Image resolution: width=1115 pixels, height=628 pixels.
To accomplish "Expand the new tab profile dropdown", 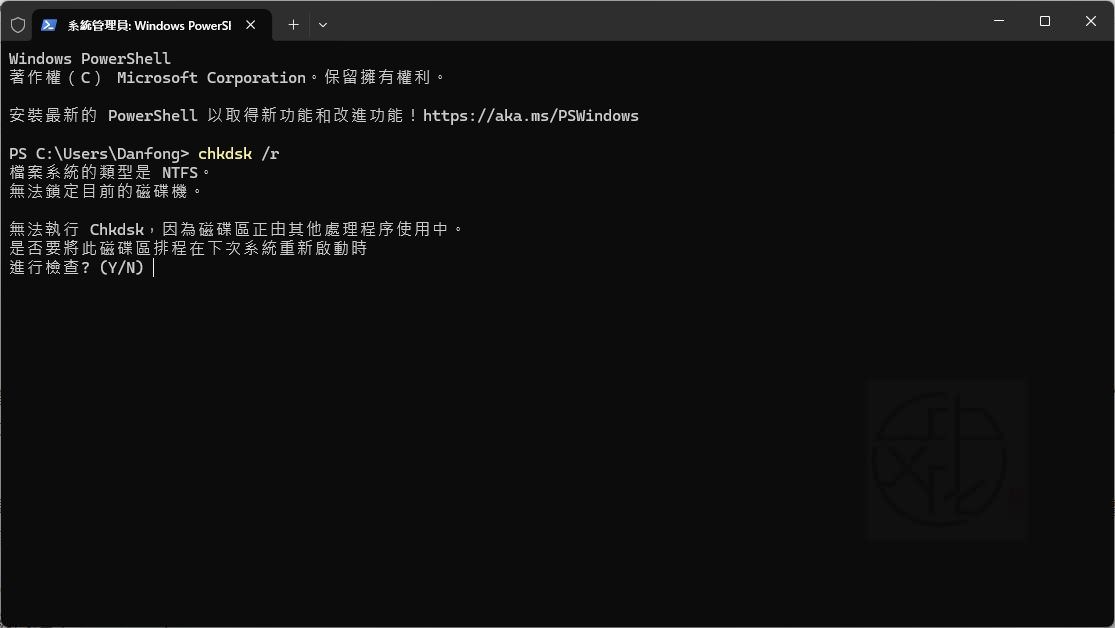I will pos(323,25).
